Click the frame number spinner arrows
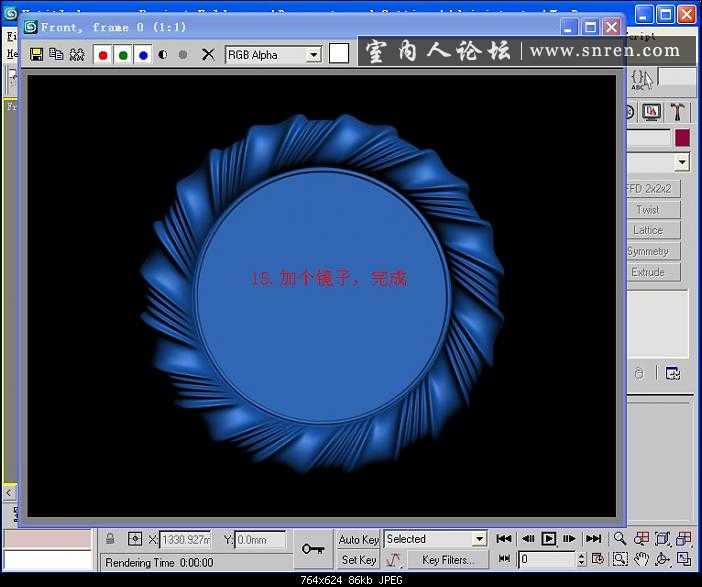The height and width of the screenshot is (587, 702). click(581, 559)
